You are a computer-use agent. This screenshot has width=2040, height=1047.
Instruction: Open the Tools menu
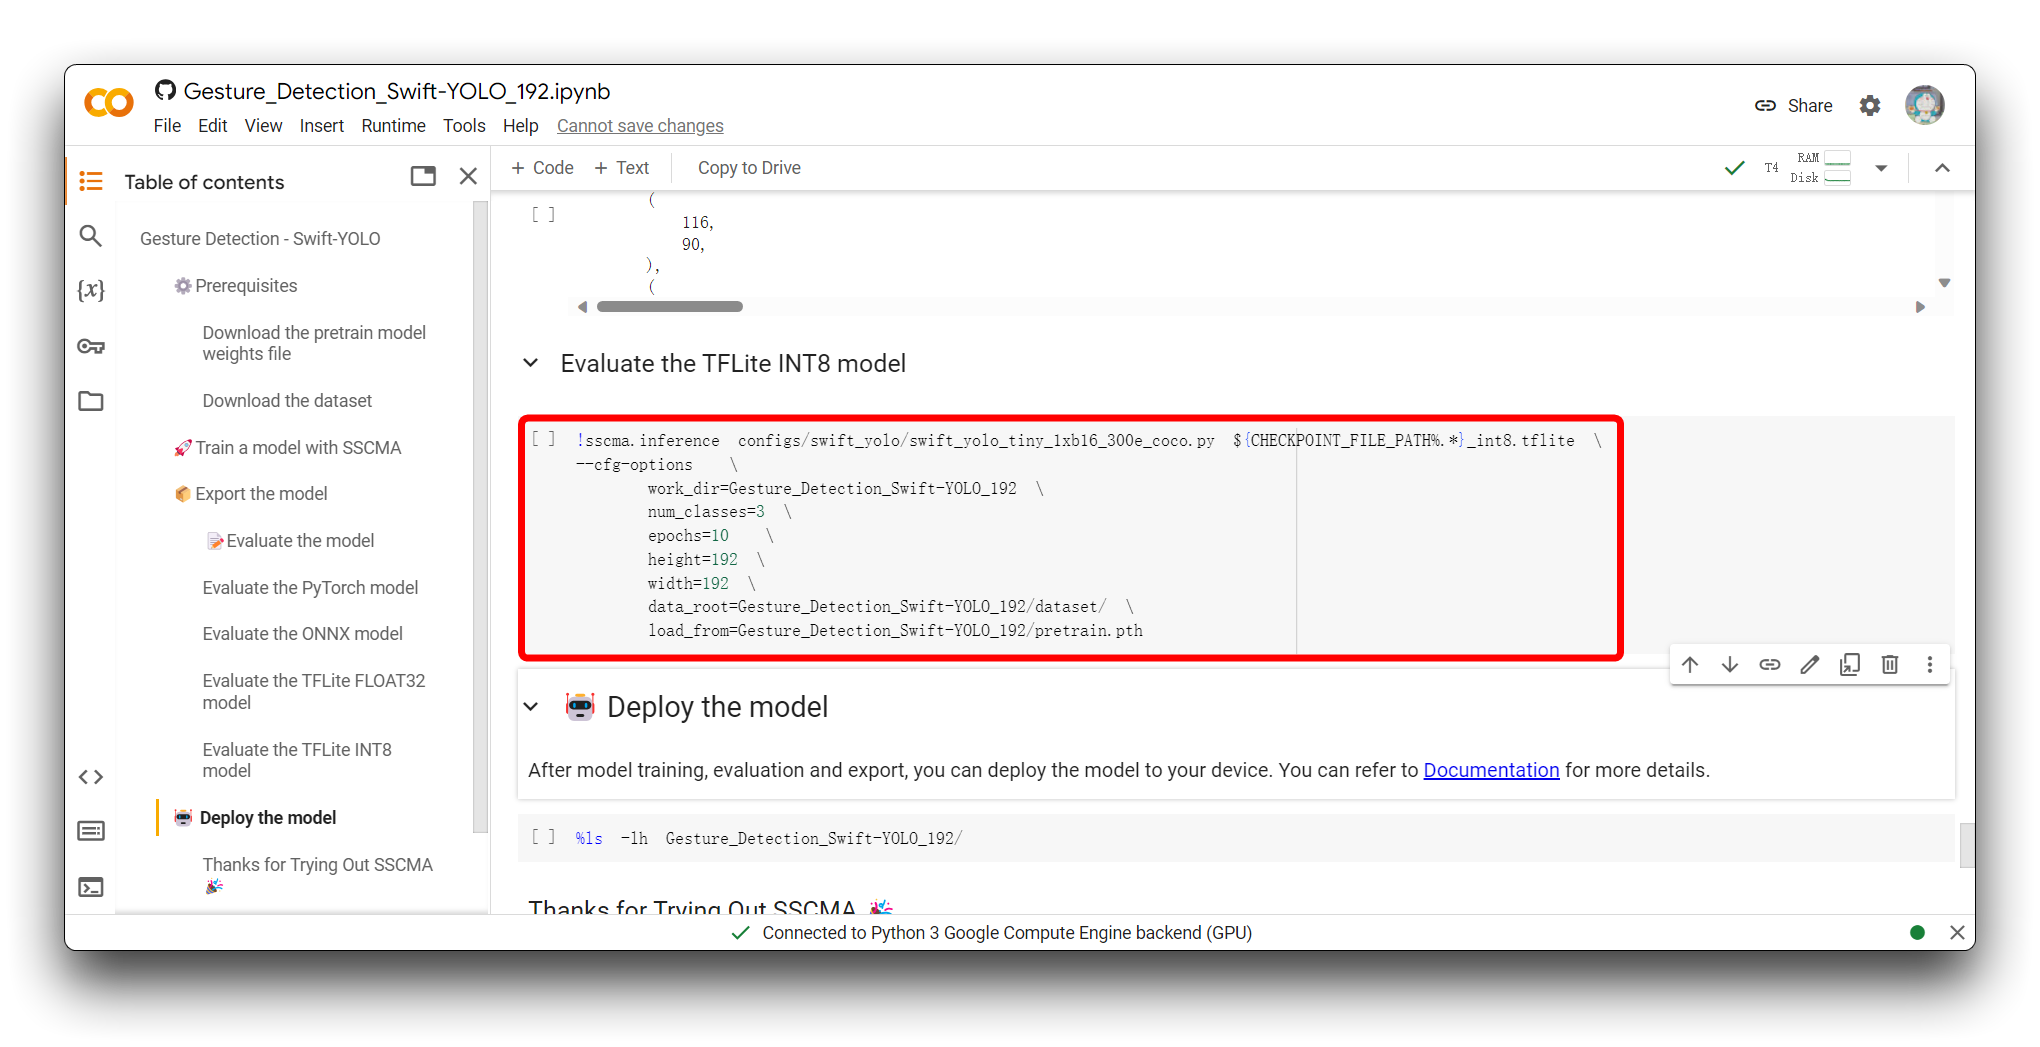(464, 126)
